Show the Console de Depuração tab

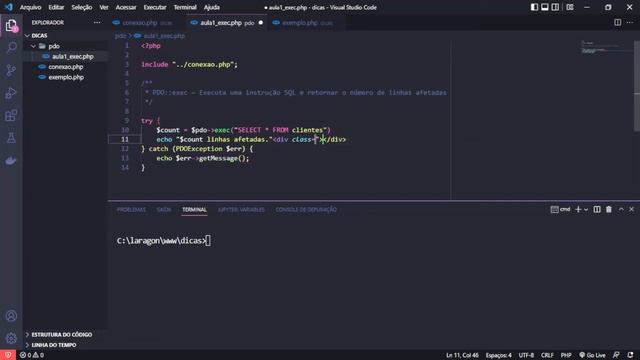click(x=306, y=210)
